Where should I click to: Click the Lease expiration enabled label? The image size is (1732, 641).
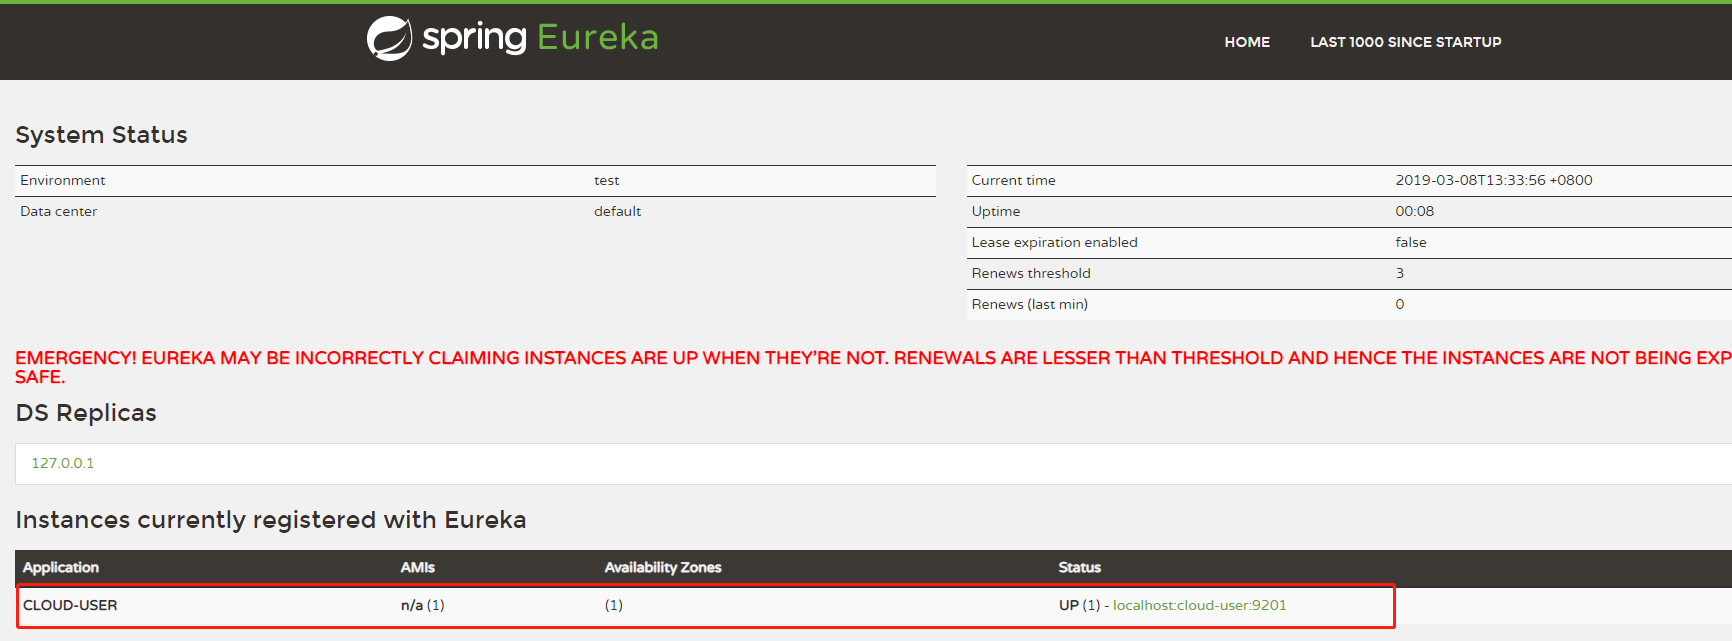click(x=1054, y=242)
